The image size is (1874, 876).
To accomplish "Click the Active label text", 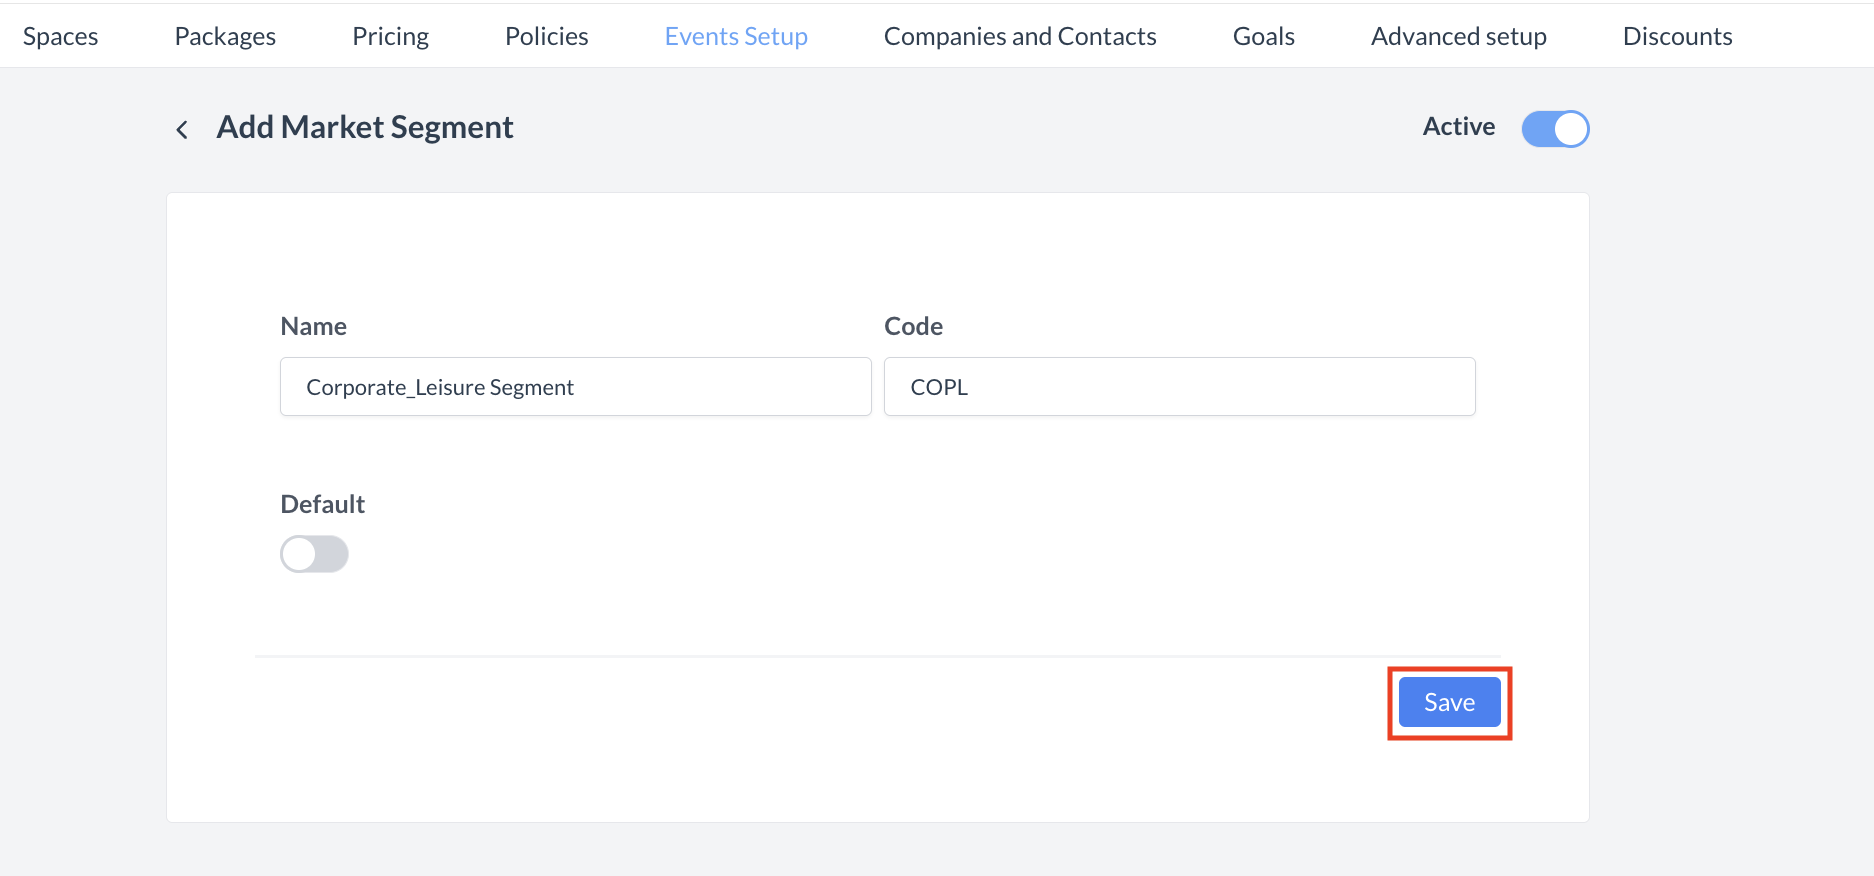I will (1458, 127).
